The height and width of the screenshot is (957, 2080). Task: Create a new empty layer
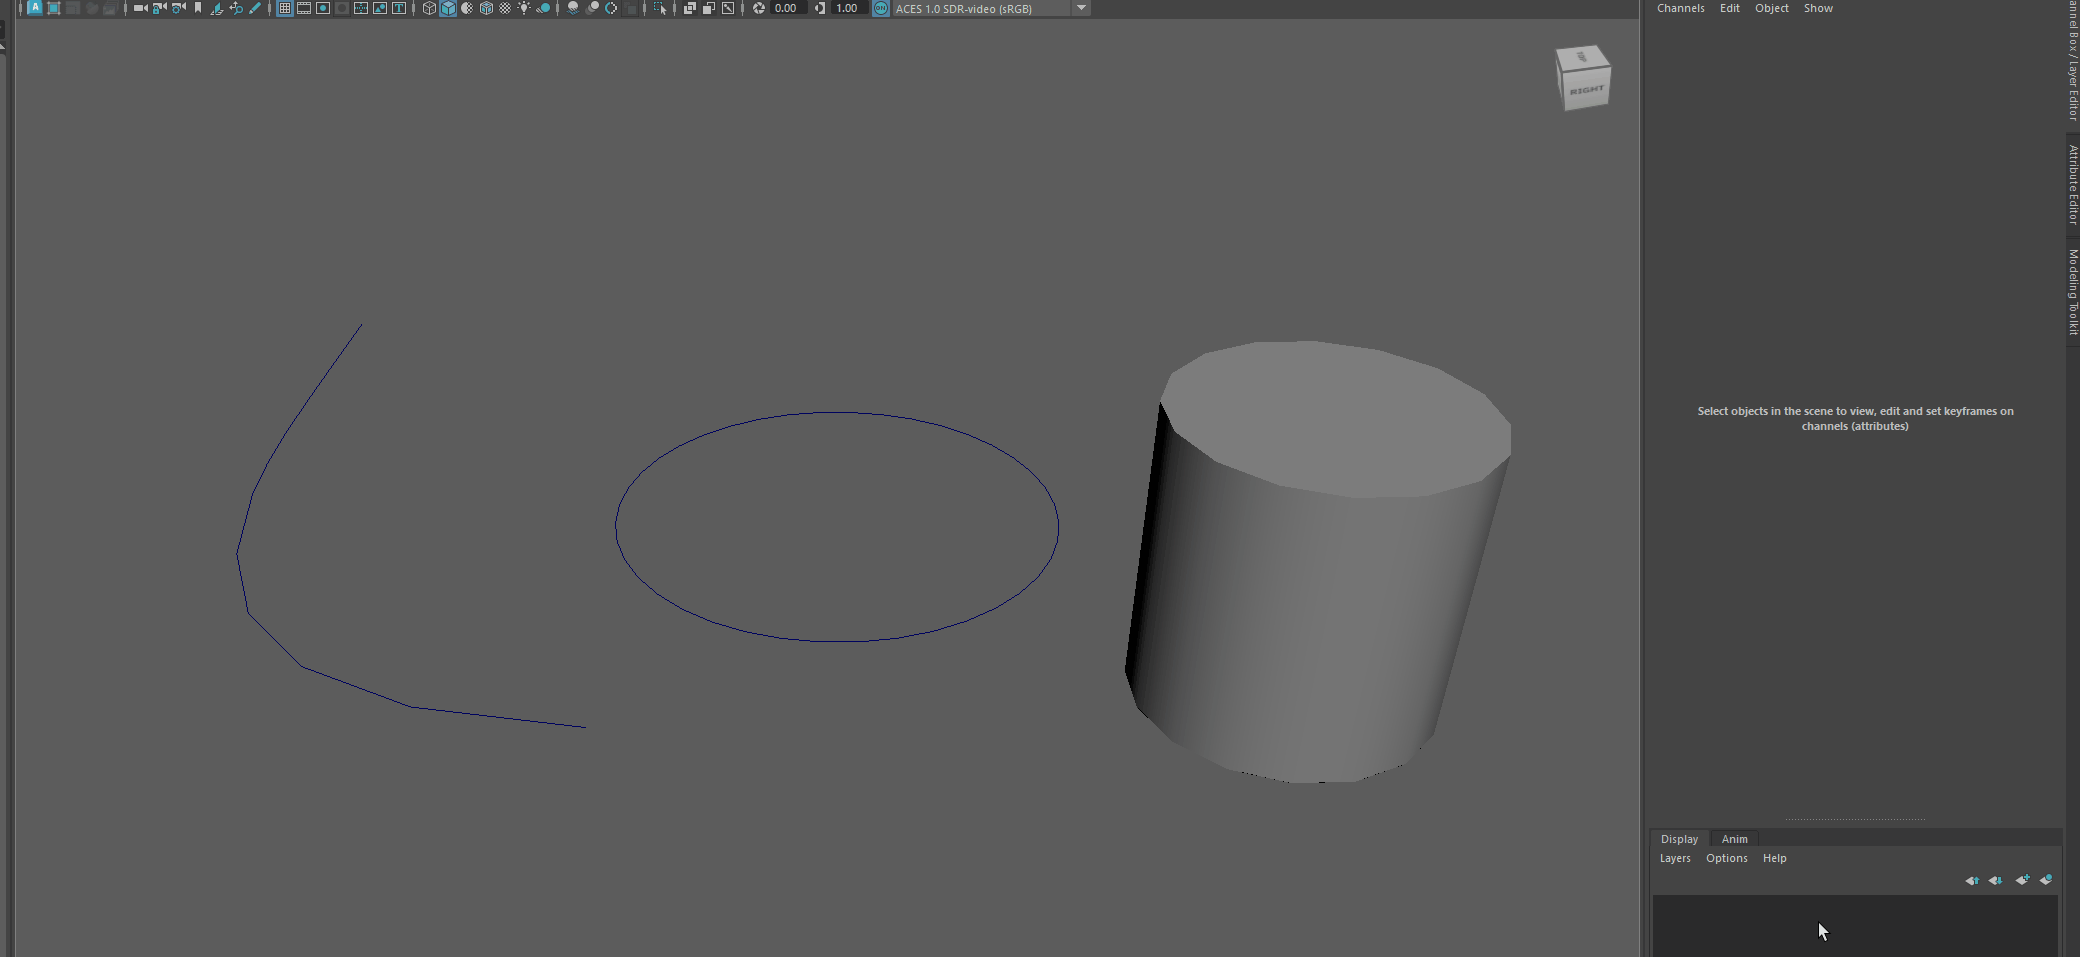[x=2022, y=880]
